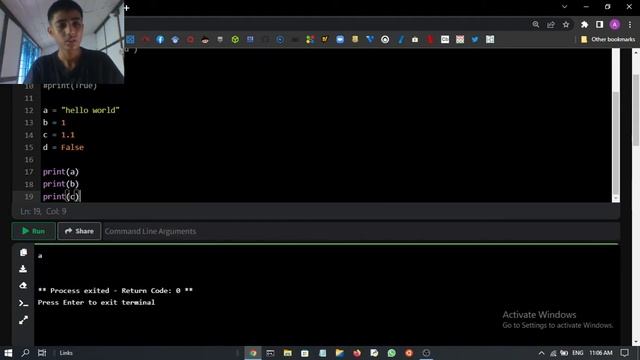This screenshot has height=360, width=640.
Task: Switch to Chrome in the taskbar
Action: [253, 353]
